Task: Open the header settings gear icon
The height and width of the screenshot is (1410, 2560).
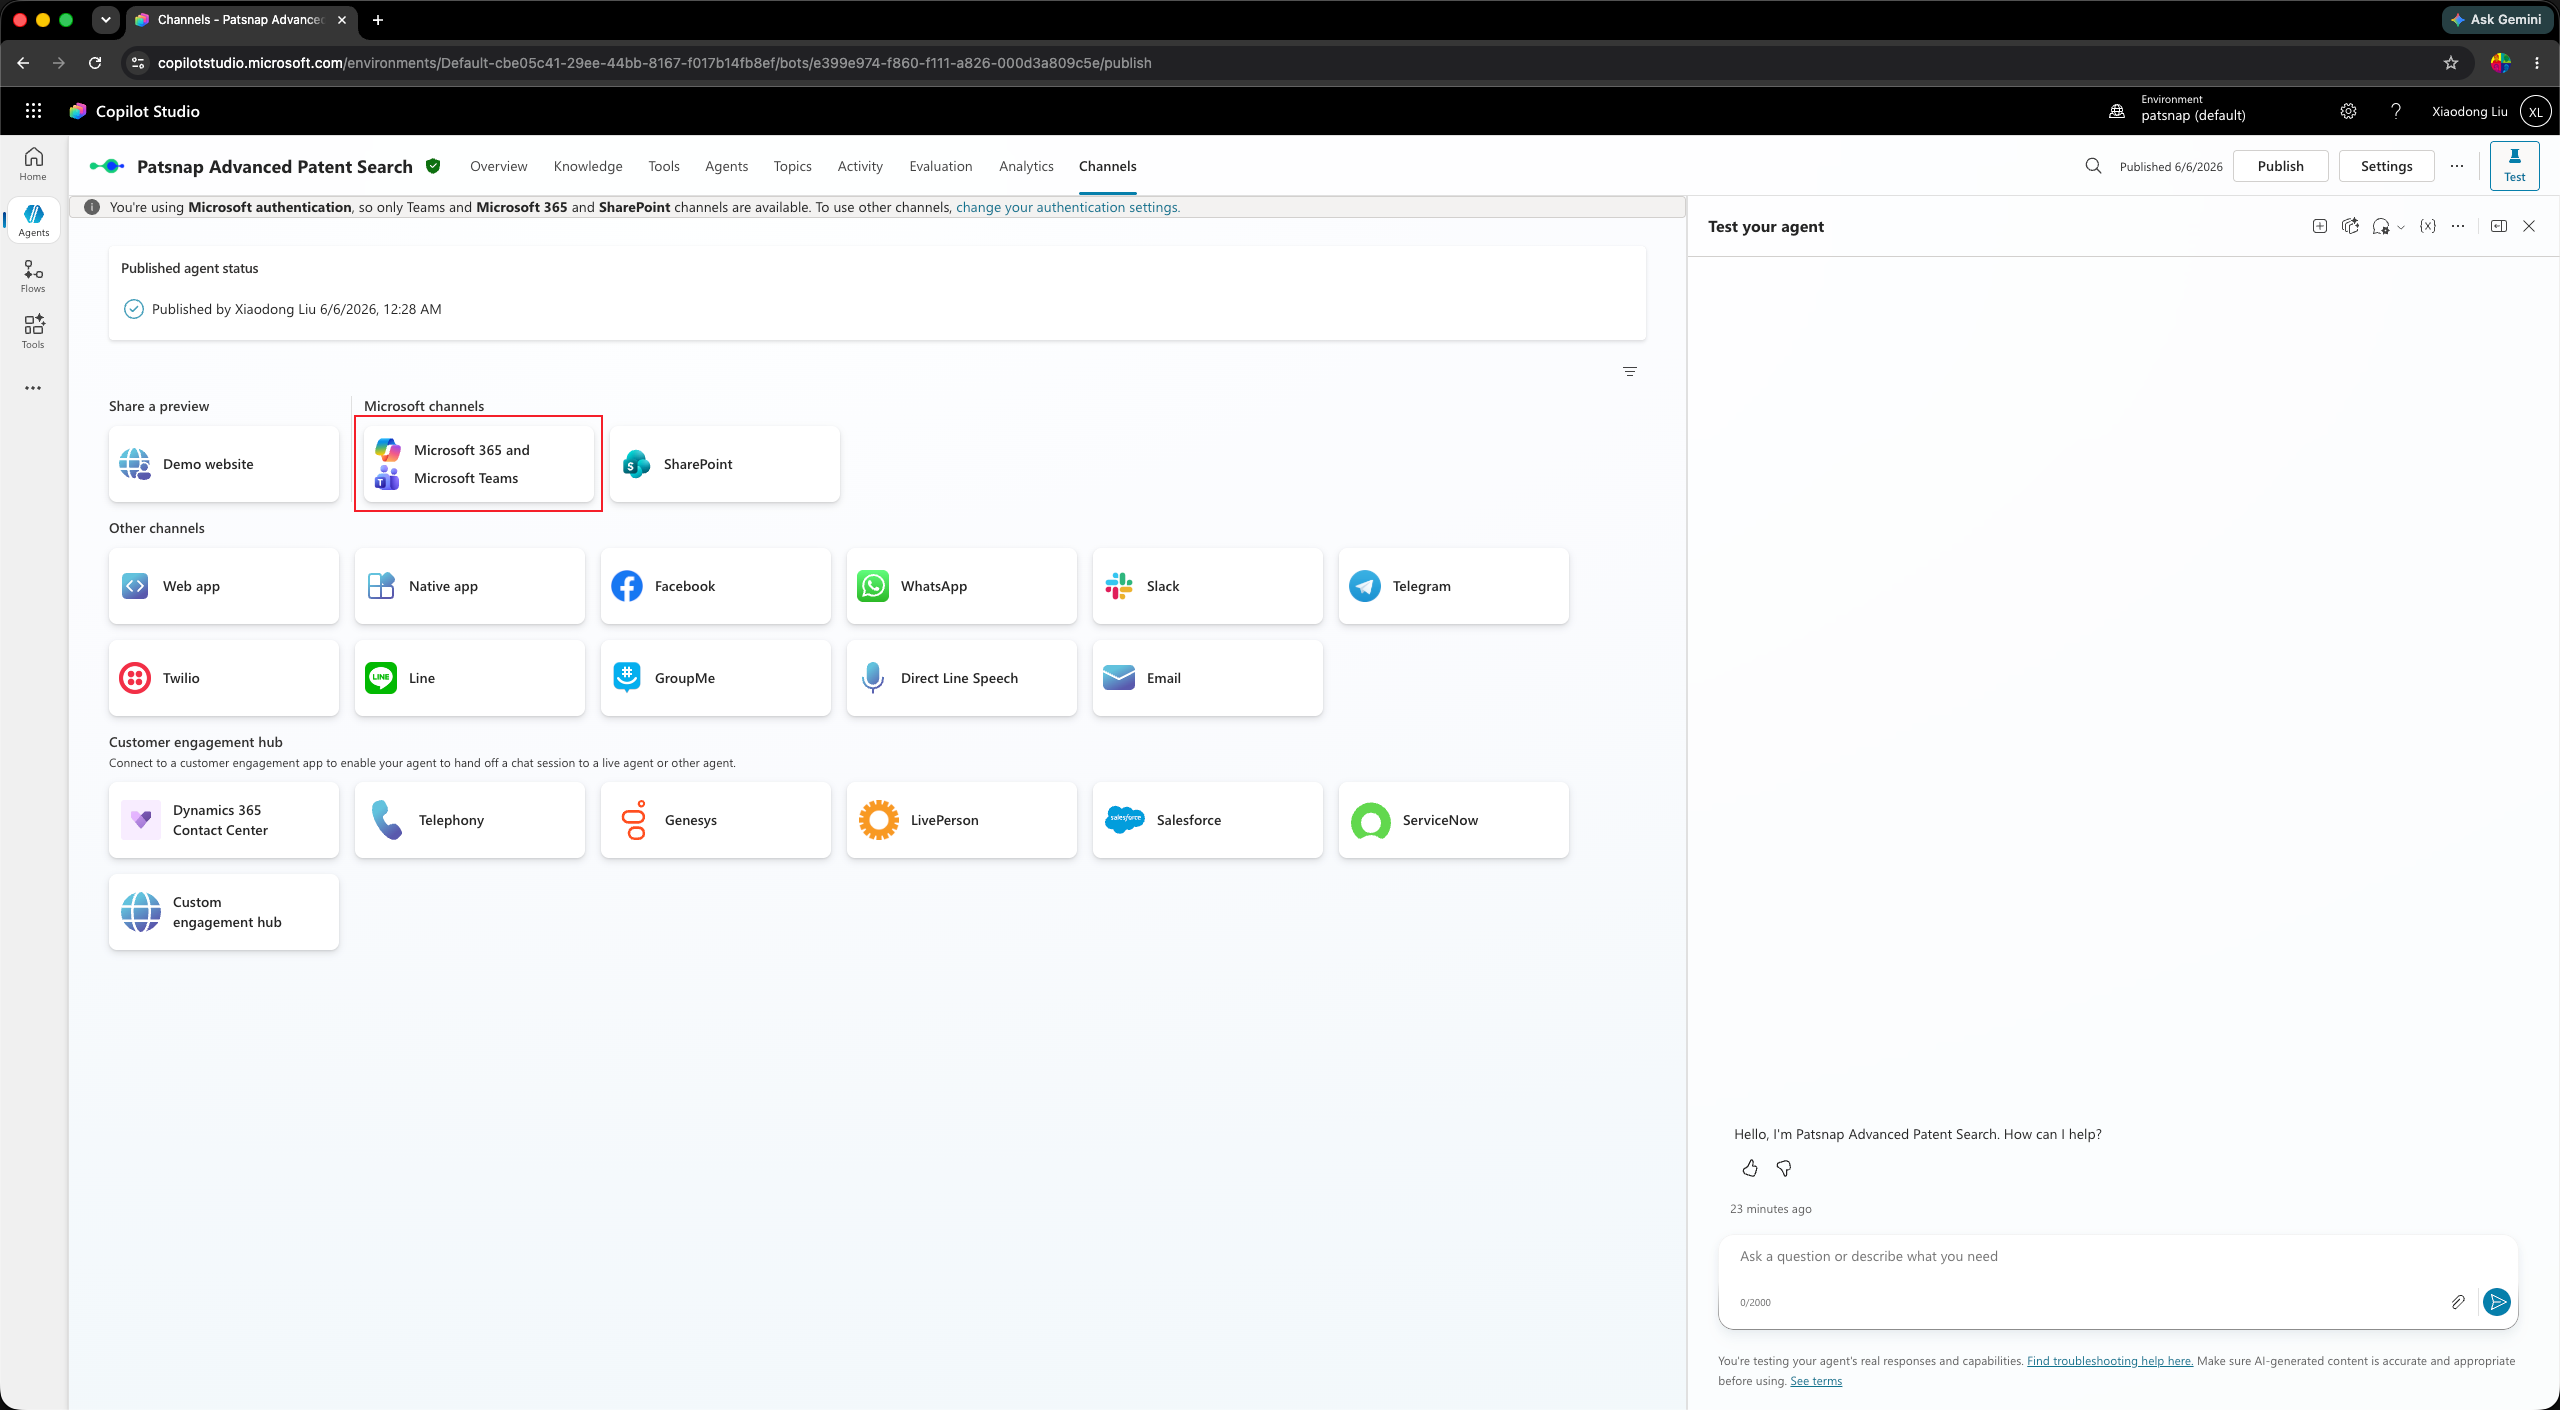Action: pyautogui.click(x=2348, y=111)
